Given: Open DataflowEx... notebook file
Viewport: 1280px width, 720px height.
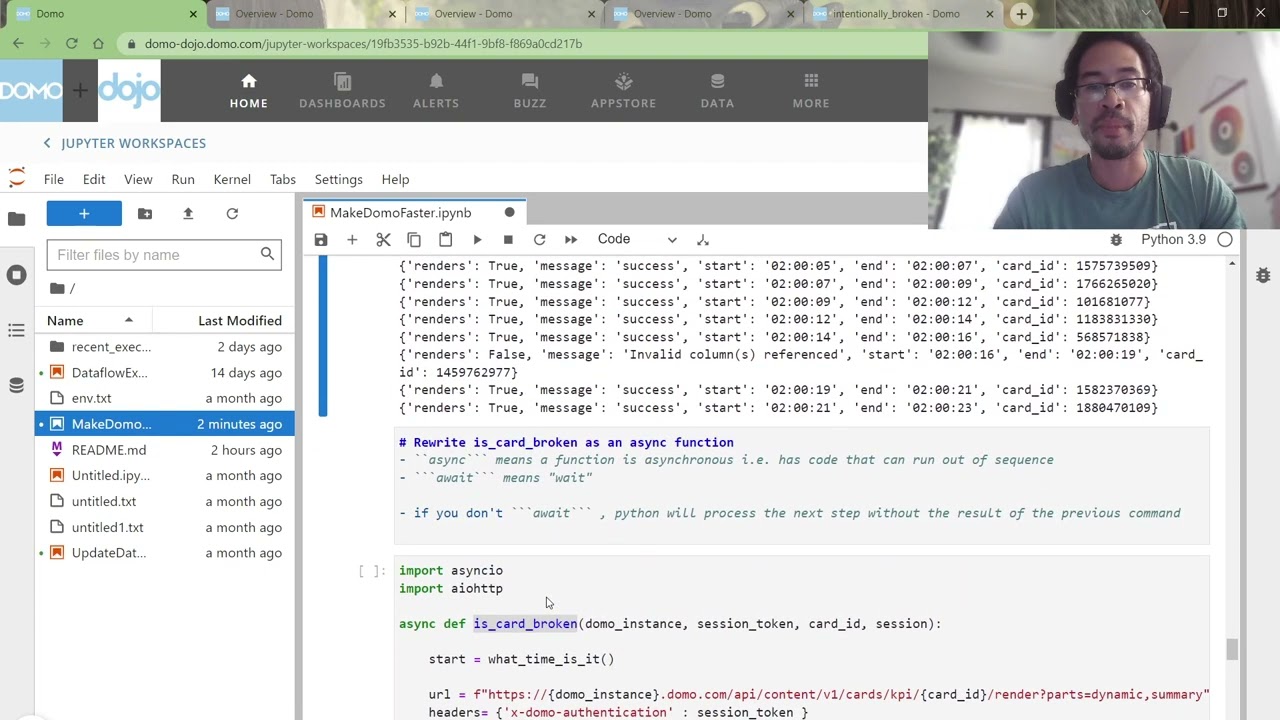Looking at the screenshot, I should pos(165,373).
